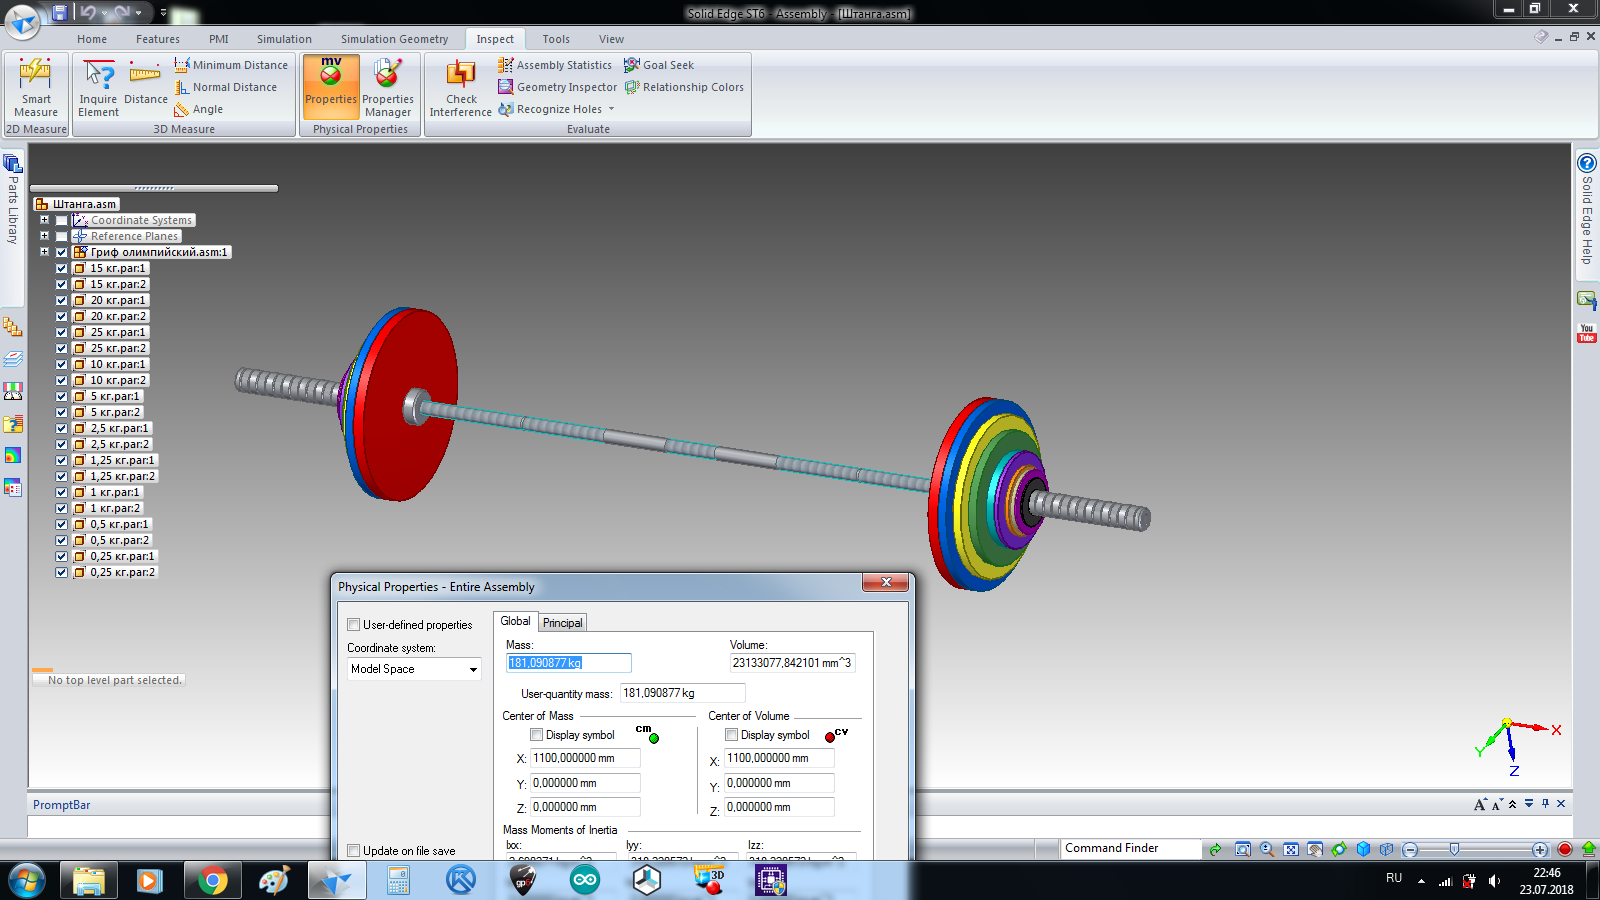The width and height of the screenshot is (1600, 900).
Task: Open the Properties Manager
Action: click(388, 88)
